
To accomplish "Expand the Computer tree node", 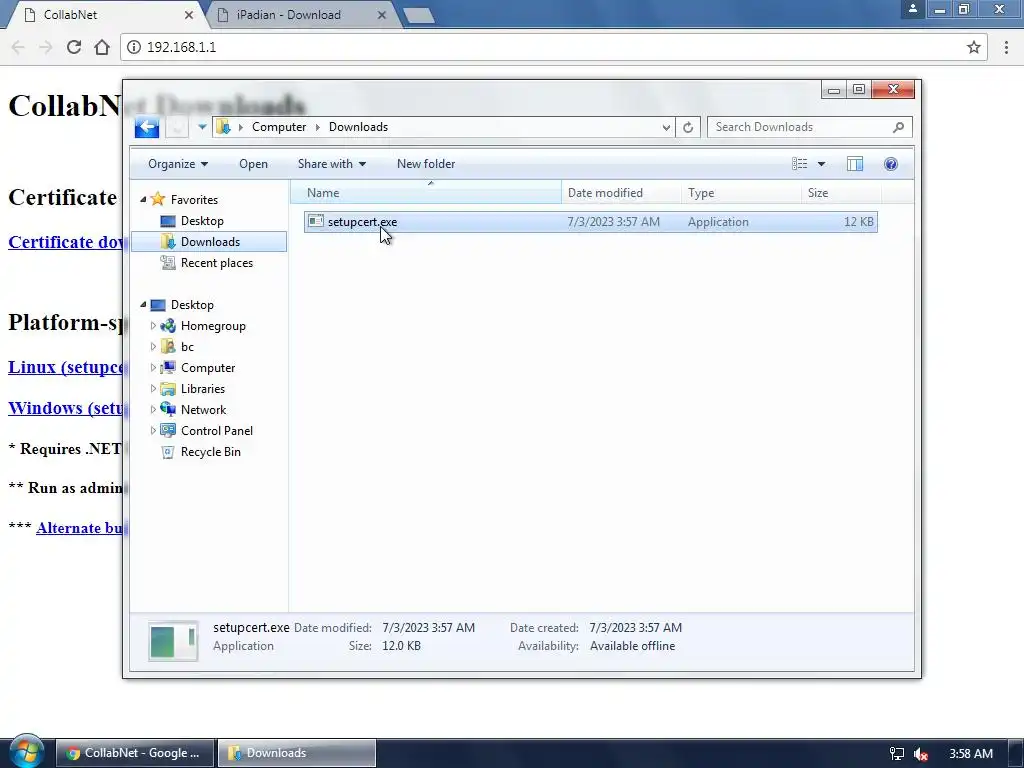I will pyautogui.click(x=153, y=368).
